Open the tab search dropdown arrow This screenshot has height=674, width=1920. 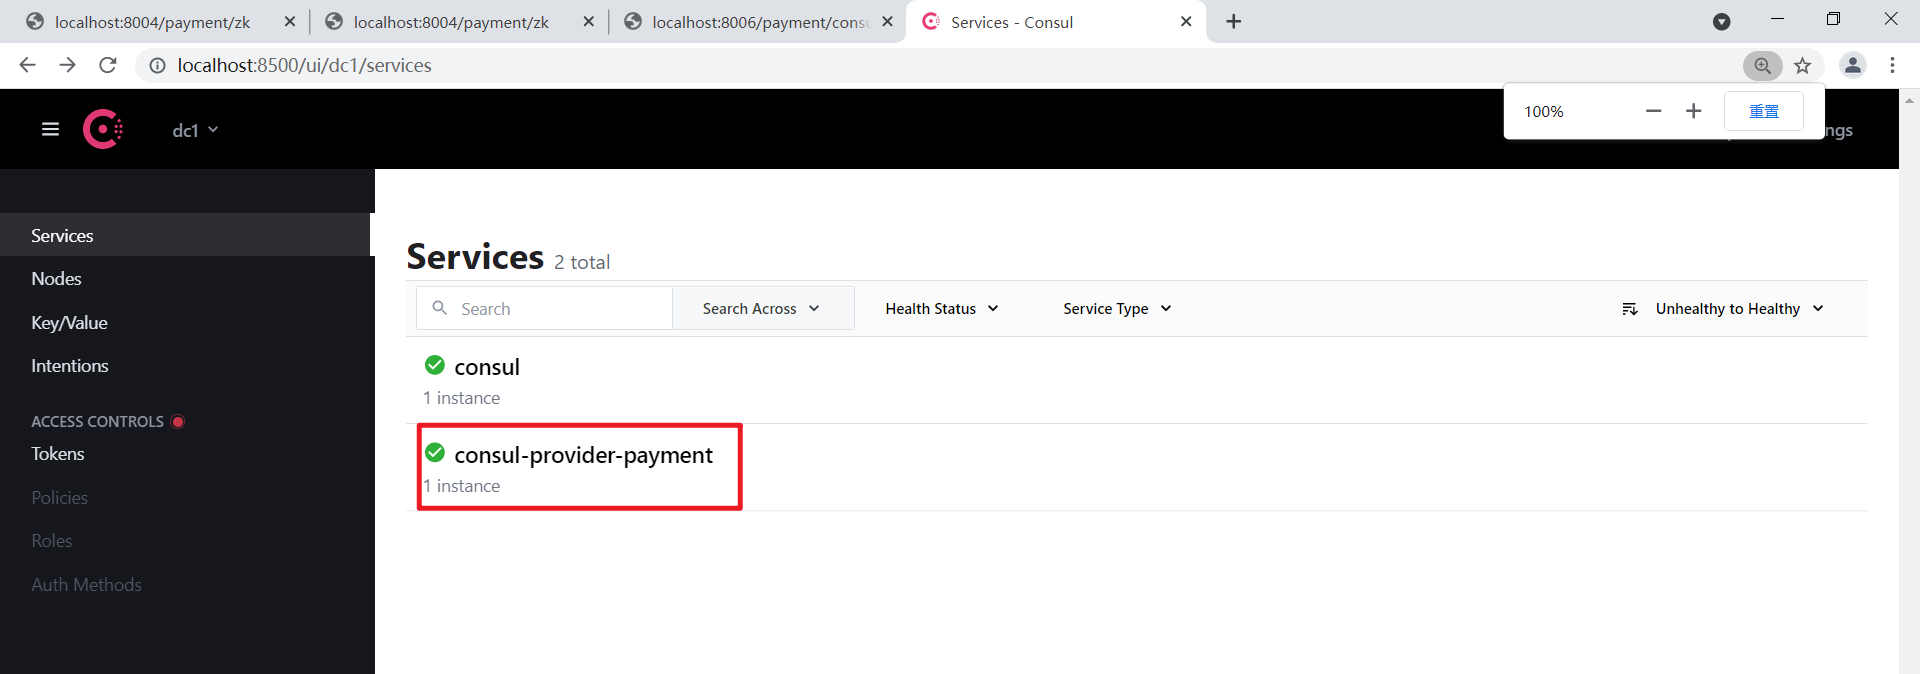(1721, 21)
